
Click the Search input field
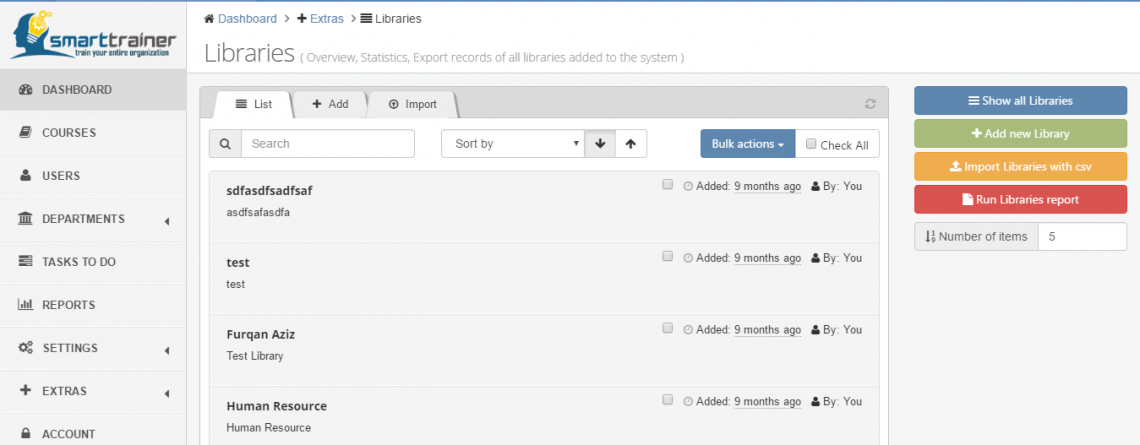tap(327, 144)
